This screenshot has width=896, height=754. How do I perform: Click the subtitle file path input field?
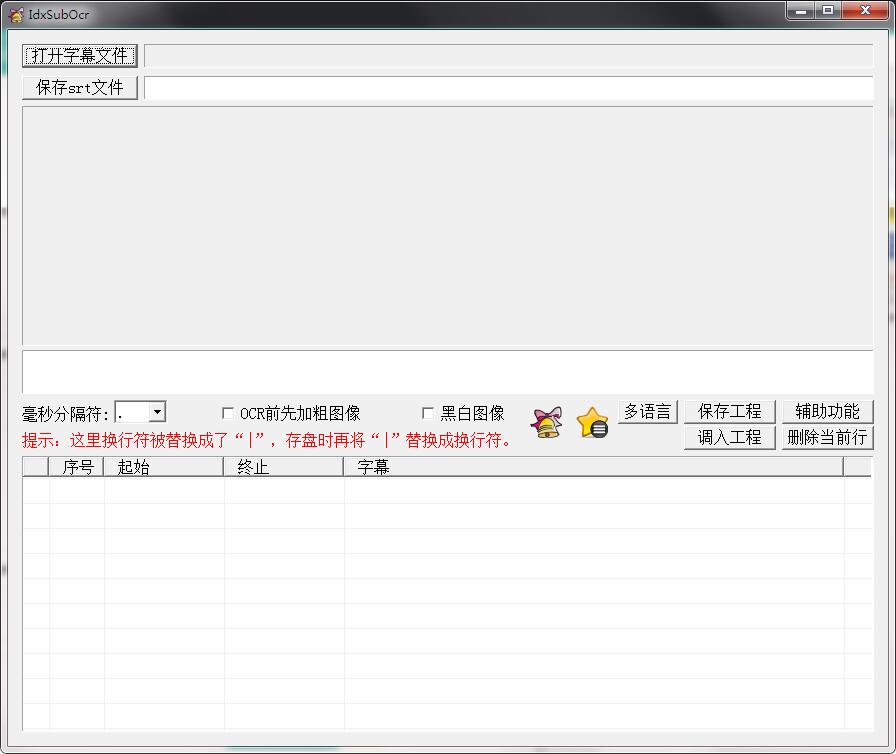510,55
